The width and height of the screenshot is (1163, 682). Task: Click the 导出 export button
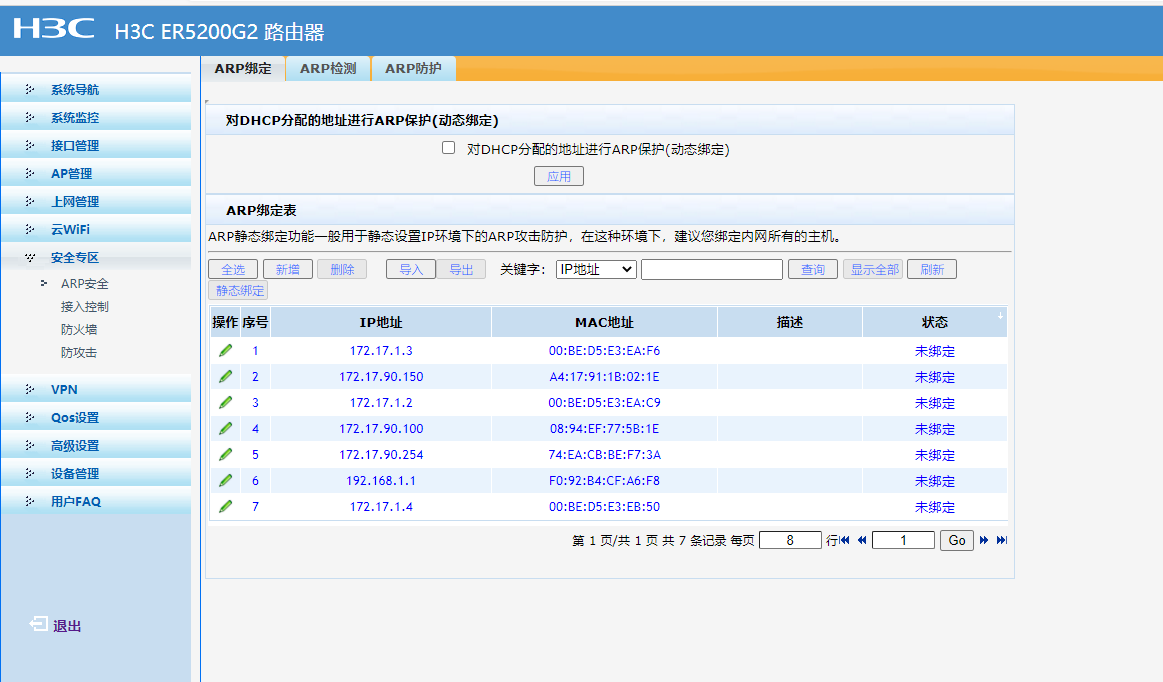[x=461, y=269]
